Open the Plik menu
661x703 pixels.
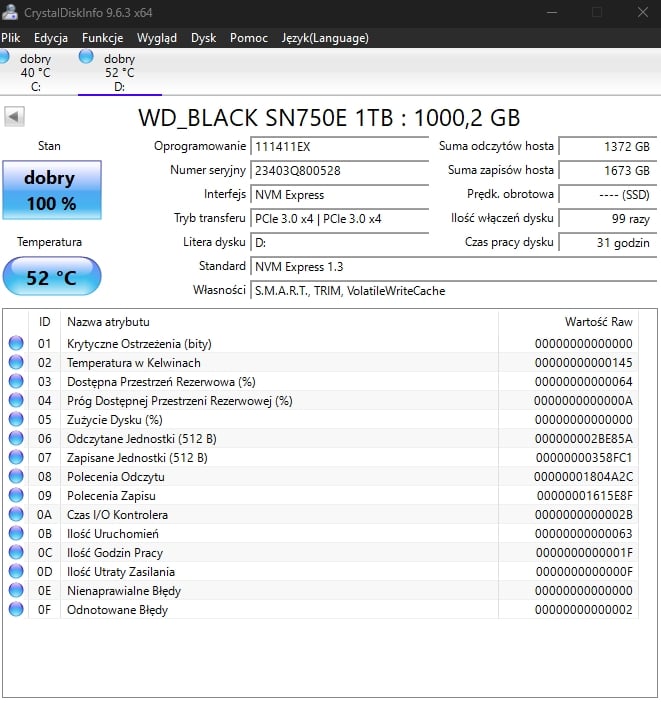tap(11, 38)
